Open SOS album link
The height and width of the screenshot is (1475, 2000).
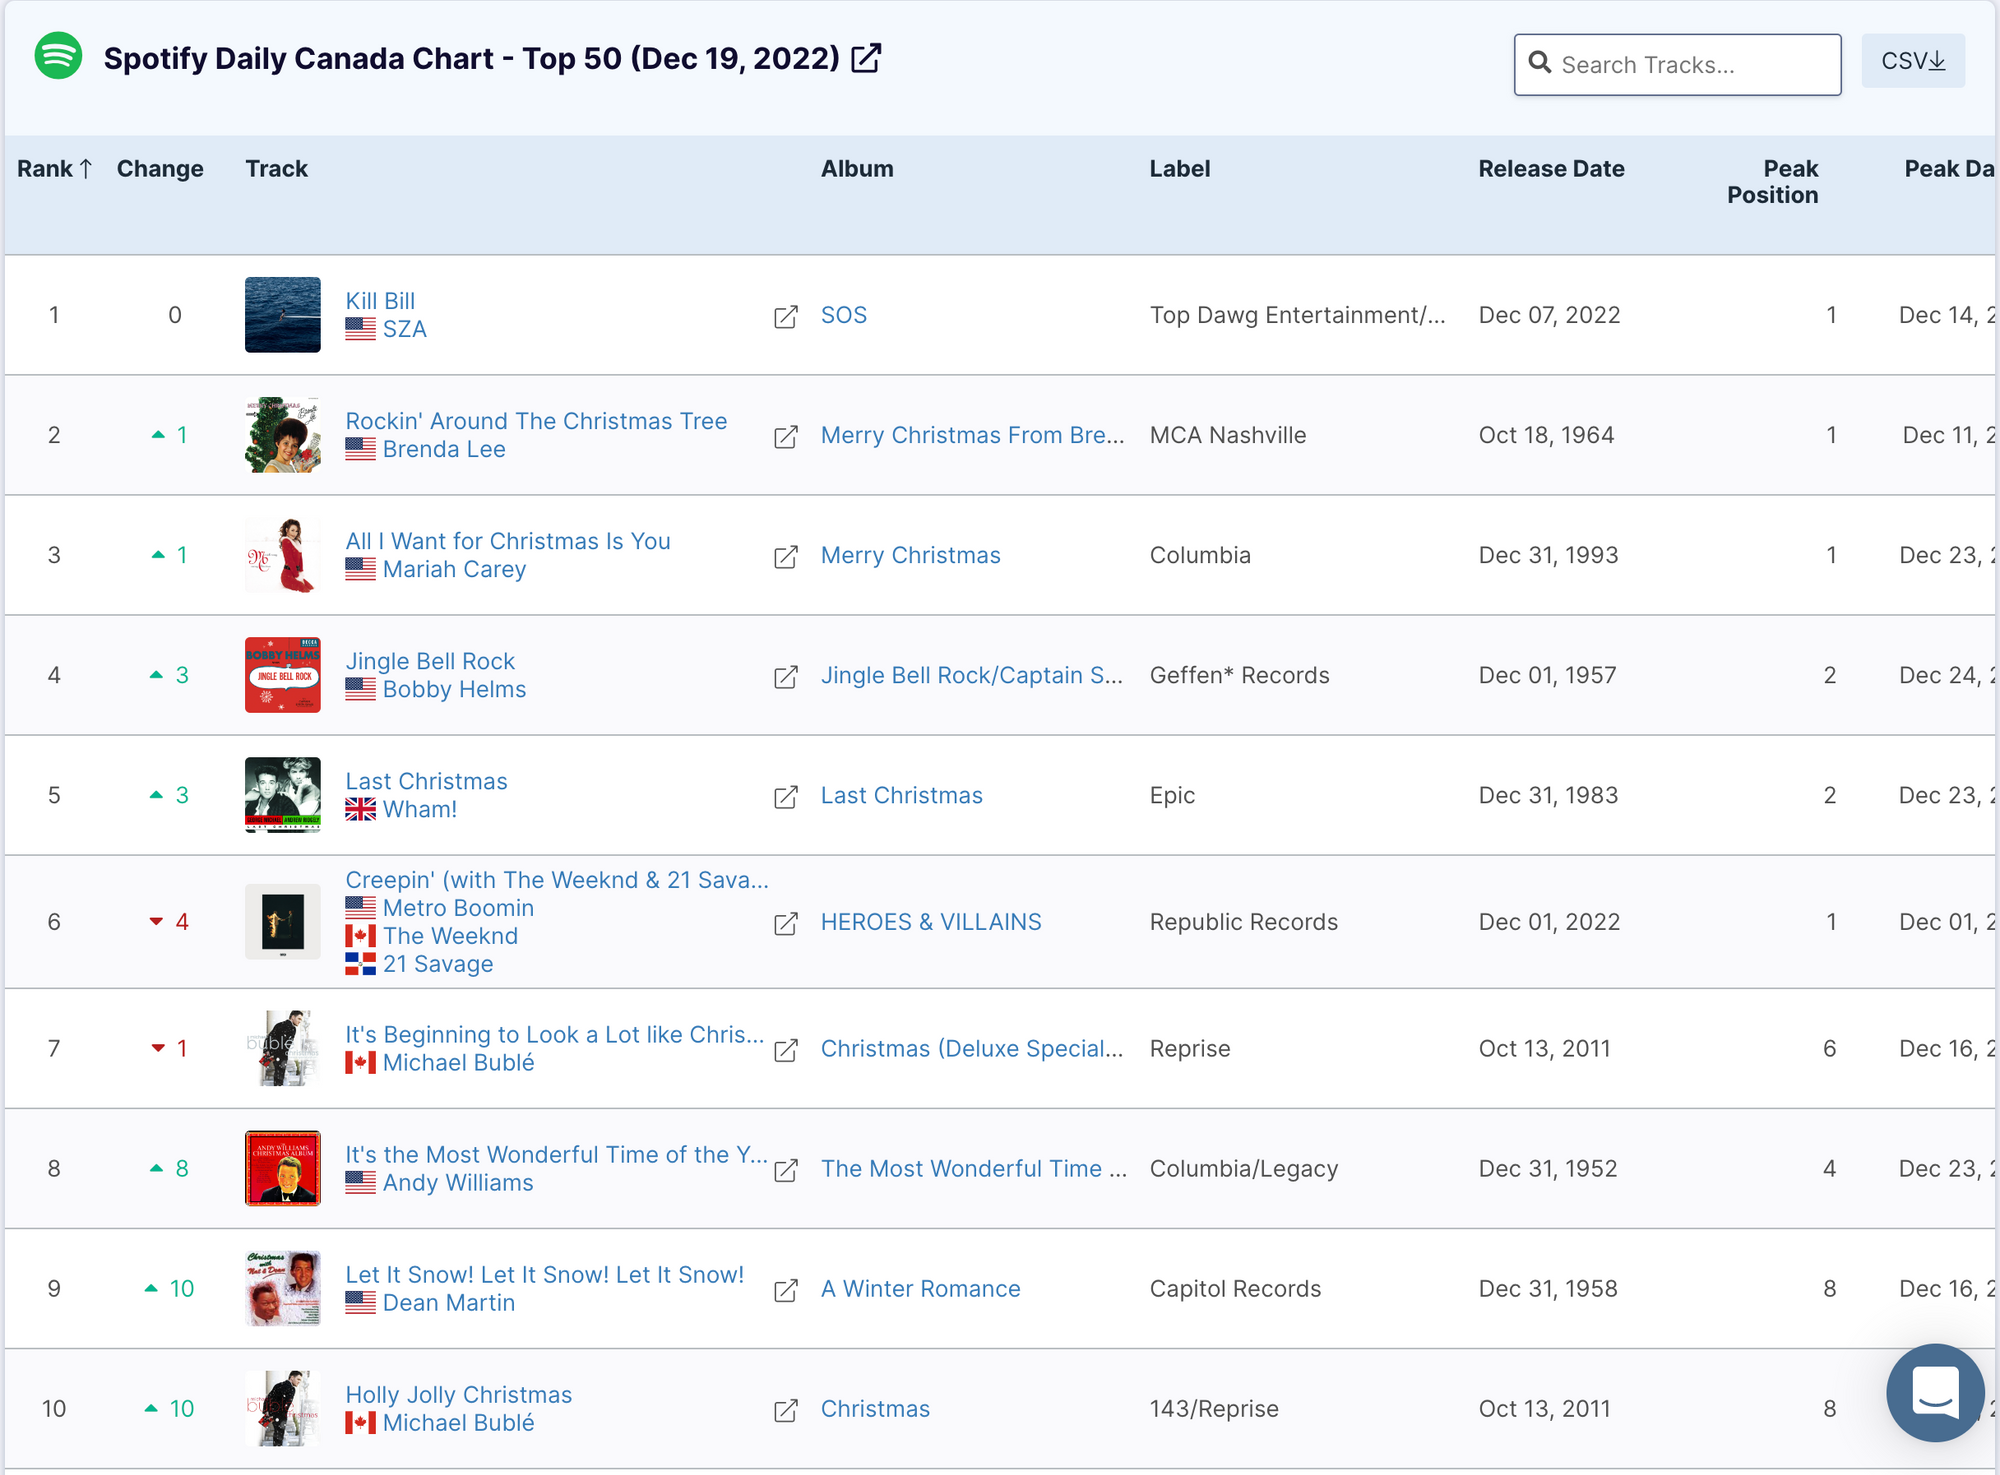click(x=844, y=315)
